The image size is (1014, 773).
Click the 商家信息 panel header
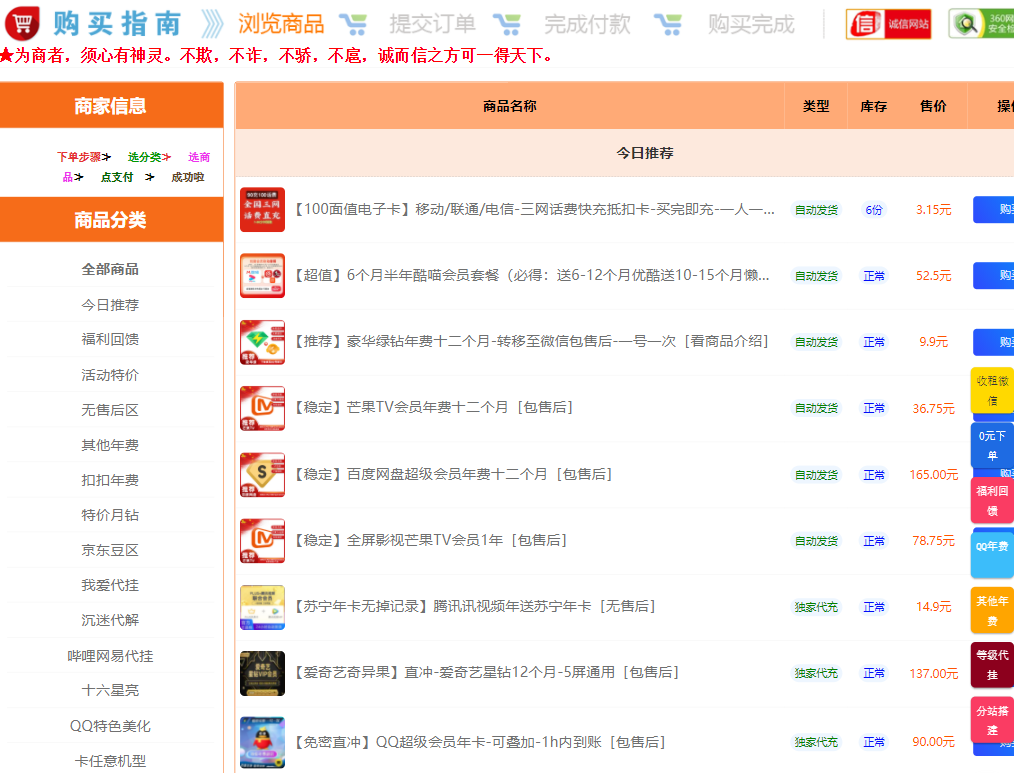(111, 105)
